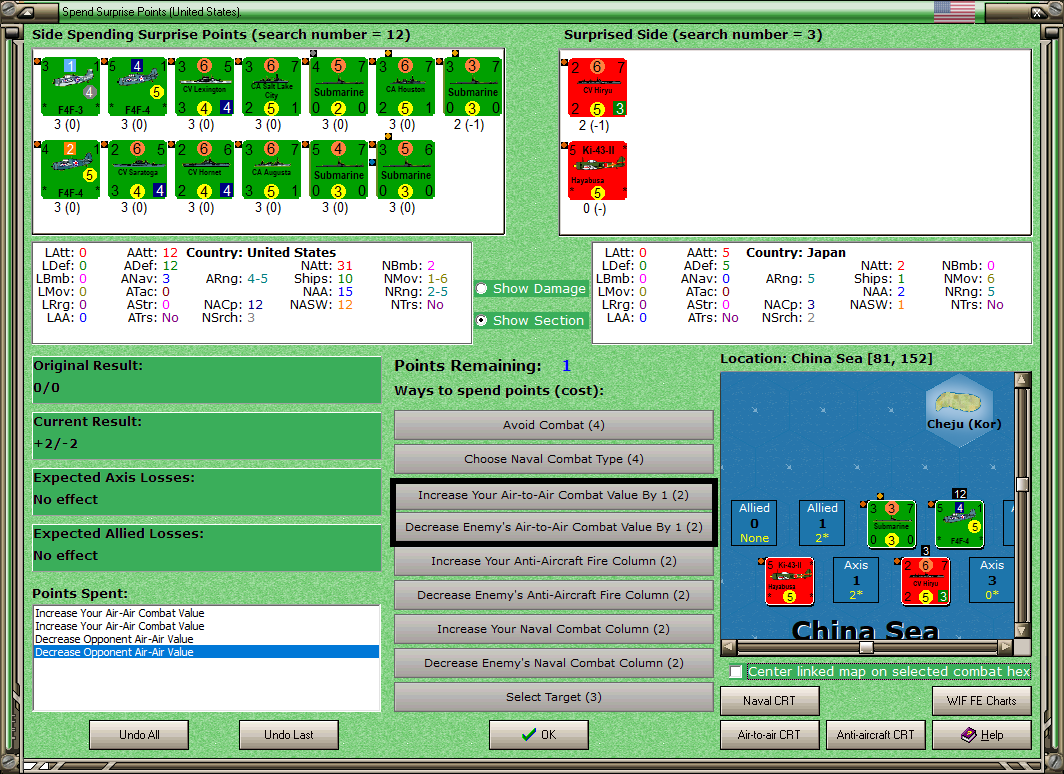Image resolution: width=1064 pixels, height=774 pixels.
Task: Click the Allied 0 None sea box marker
Action: coord(755,523)
